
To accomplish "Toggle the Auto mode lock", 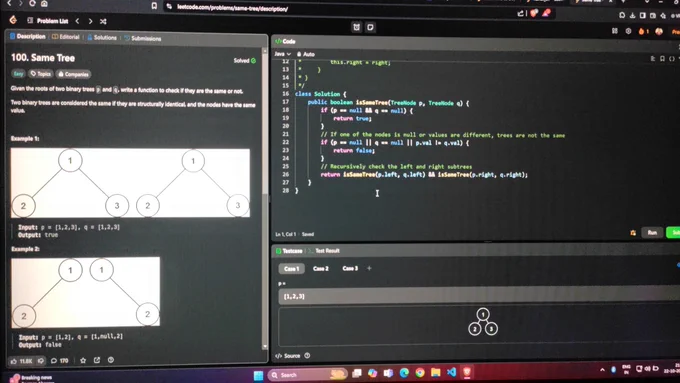I will [x=306, y=54].
